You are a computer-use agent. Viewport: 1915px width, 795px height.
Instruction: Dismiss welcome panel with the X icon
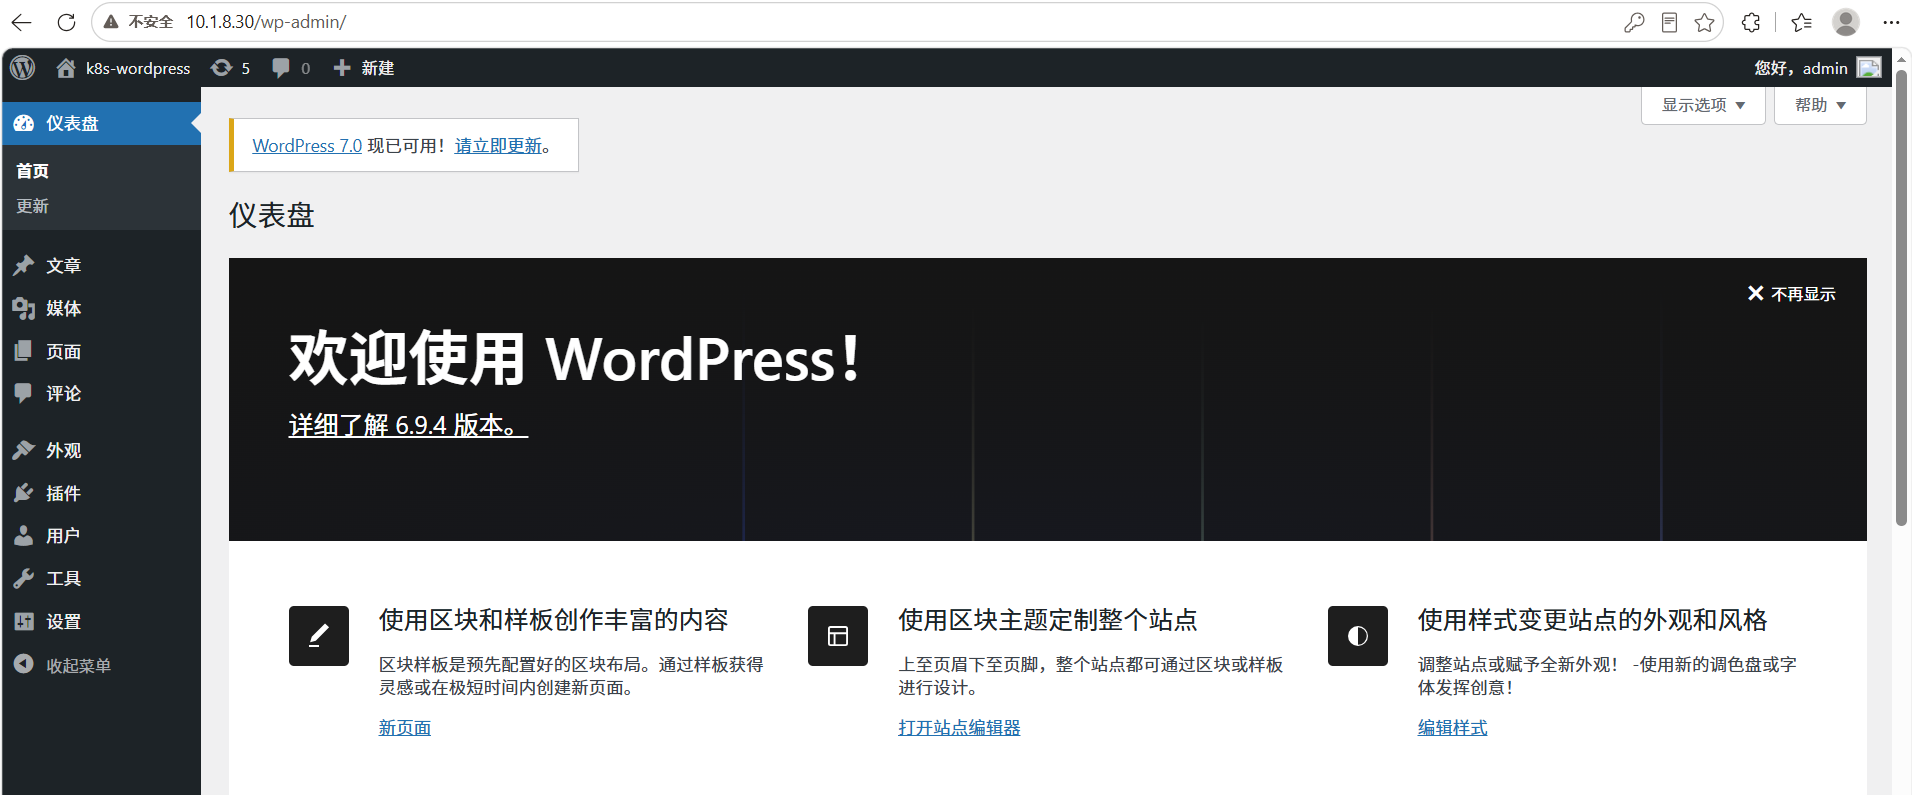pos(1755,293)
